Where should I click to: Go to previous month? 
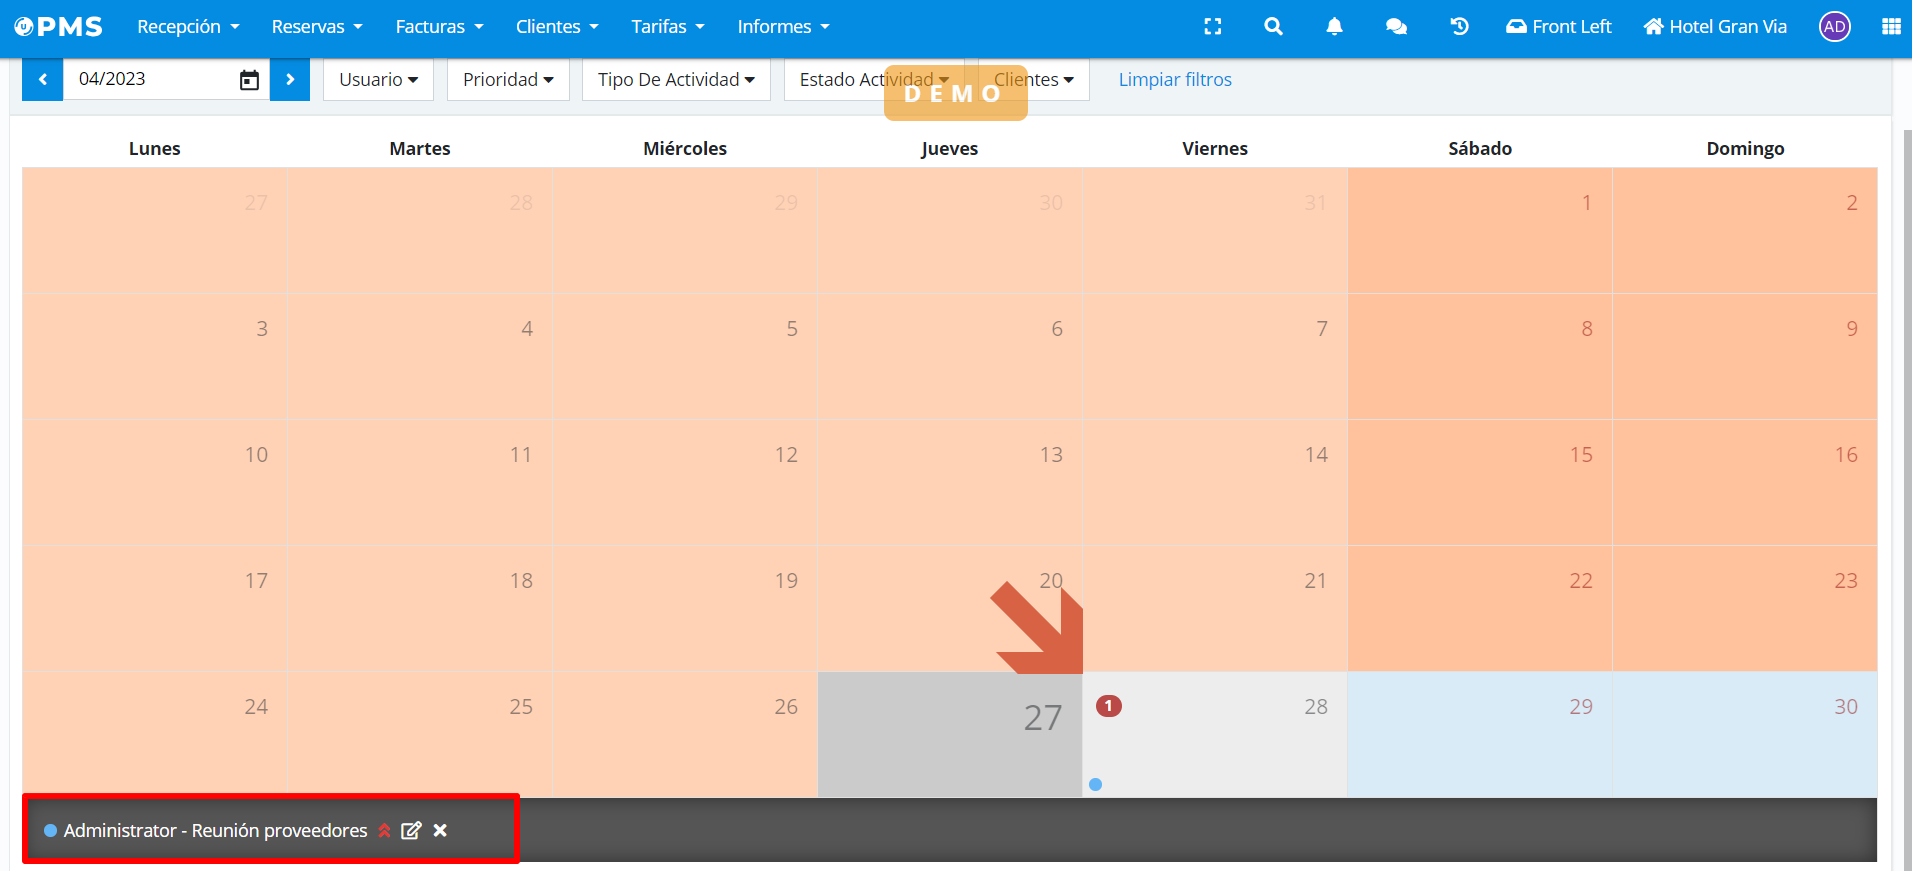click(x=43, y=80)
